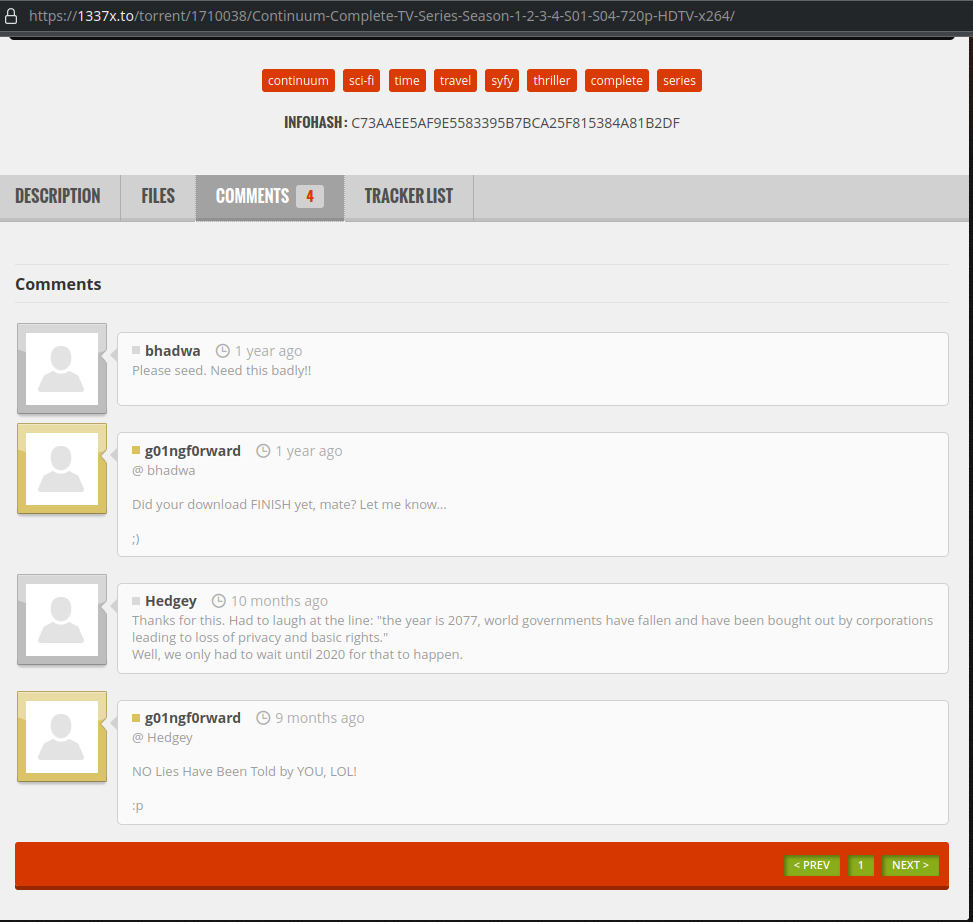Open the complete tag
Image resolution: width=973 pixels, height=922 pixels.
(617, 81)
